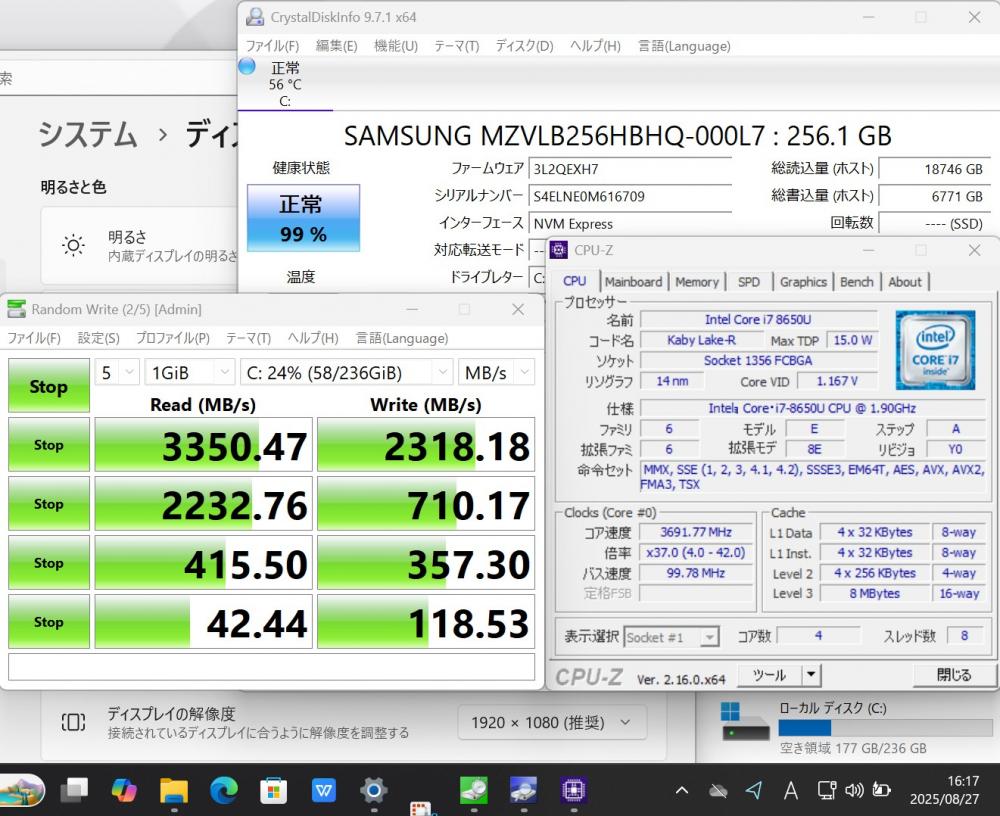Image resolution: width=1000 pixels, height=816 pixels.
Task: Open Microsoft Edge from the taskbar
Action: (224, 790)
